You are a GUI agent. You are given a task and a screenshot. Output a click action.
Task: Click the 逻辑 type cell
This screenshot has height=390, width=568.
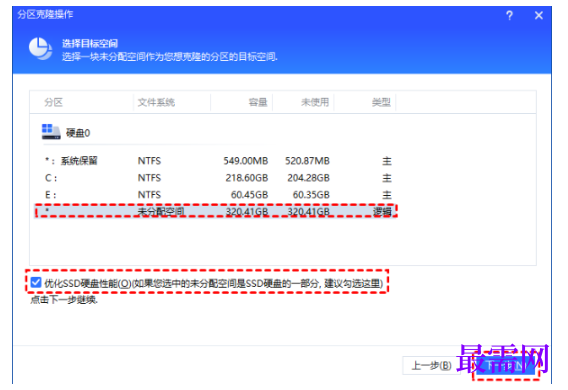[x=383, y=212]
